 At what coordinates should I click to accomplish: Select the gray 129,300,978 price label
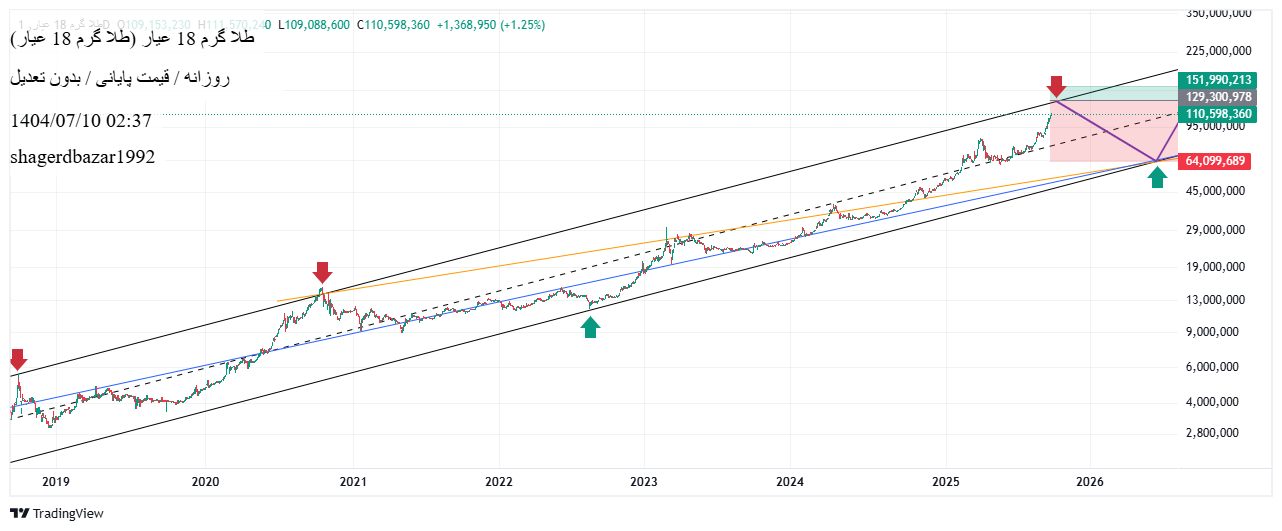(1218, 97)
